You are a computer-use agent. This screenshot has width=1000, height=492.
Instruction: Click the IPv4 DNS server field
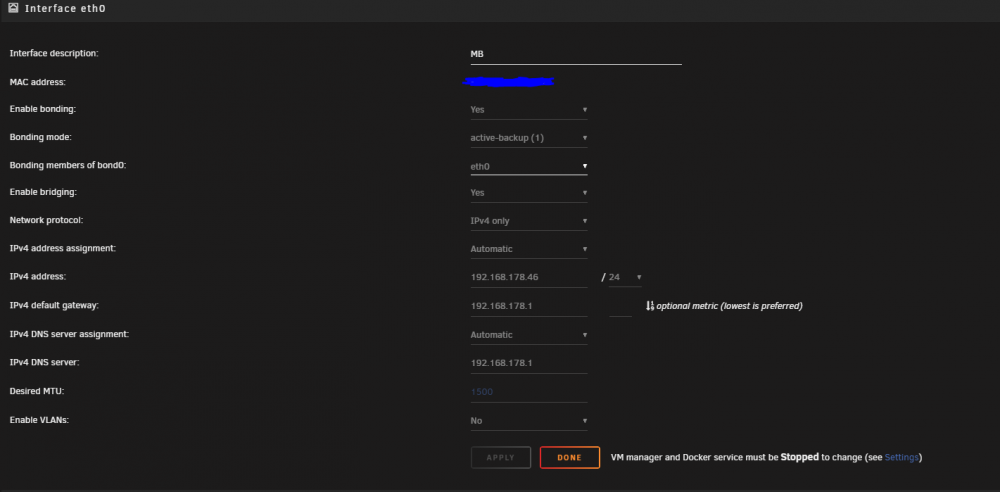pyautogui.click(x=529, y=363)
